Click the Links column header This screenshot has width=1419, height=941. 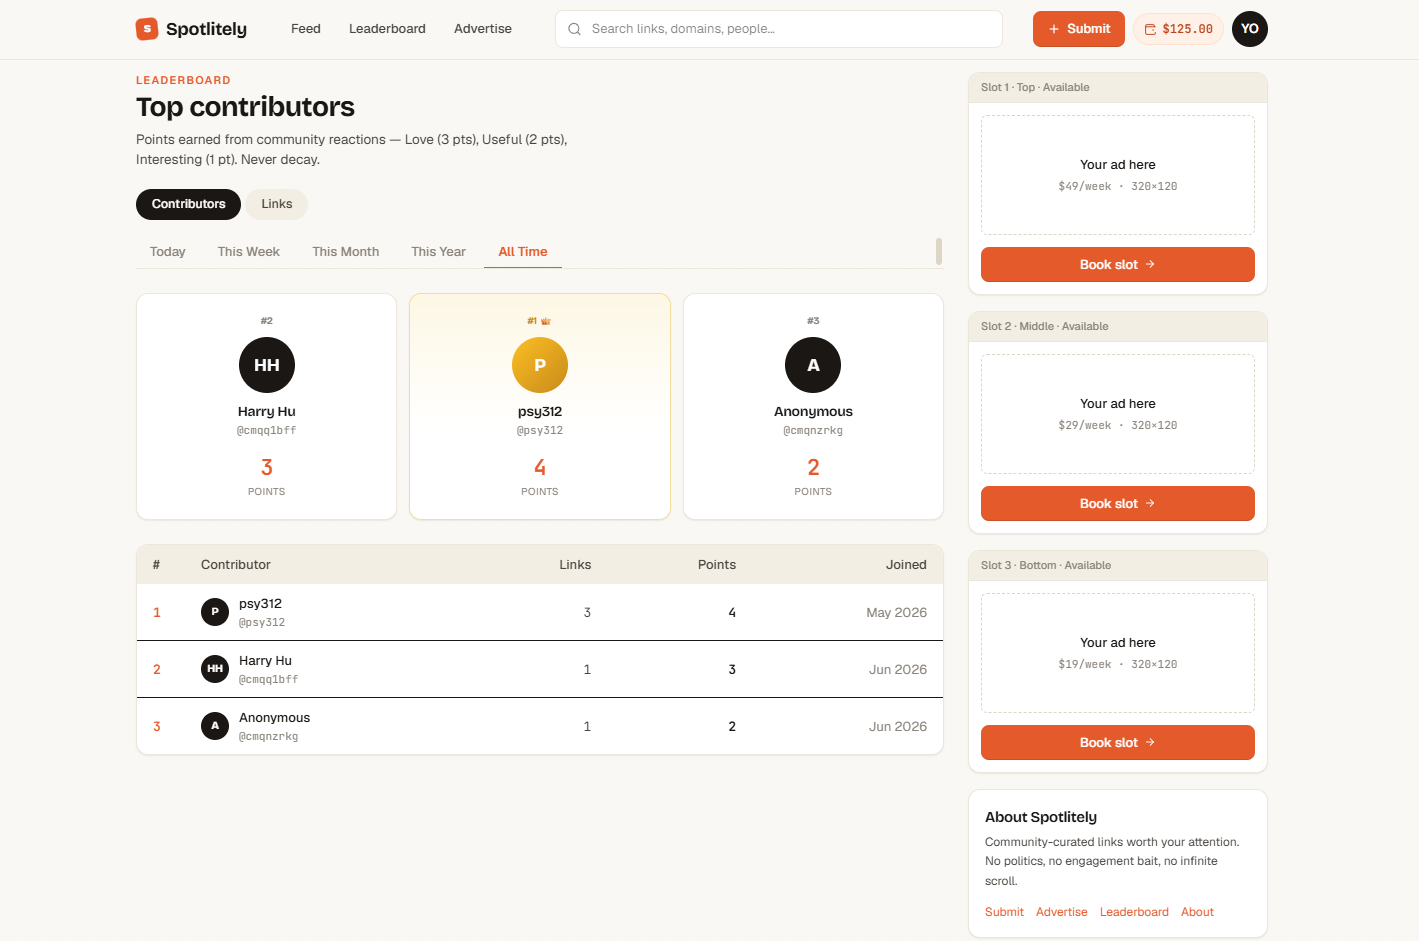click(x=575, y=565)
